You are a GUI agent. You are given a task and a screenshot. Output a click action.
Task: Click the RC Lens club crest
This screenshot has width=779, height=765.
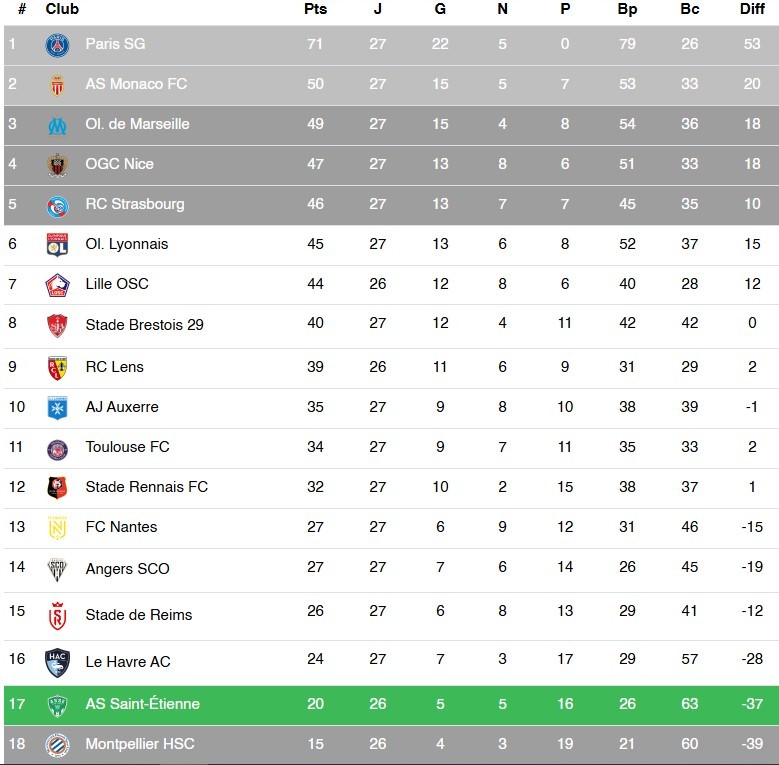pos(57,367)
